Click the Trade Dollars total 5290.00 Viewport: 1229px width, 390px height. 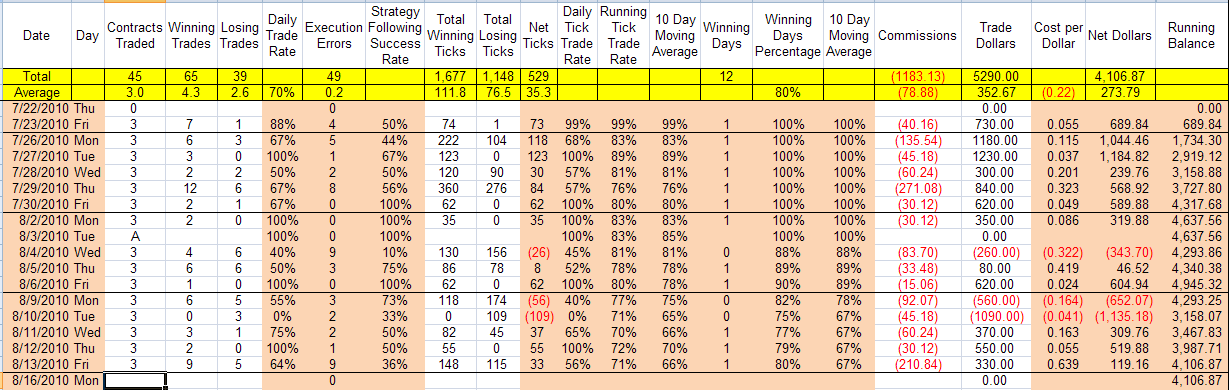pyautogui.click(x=998, y=76)
